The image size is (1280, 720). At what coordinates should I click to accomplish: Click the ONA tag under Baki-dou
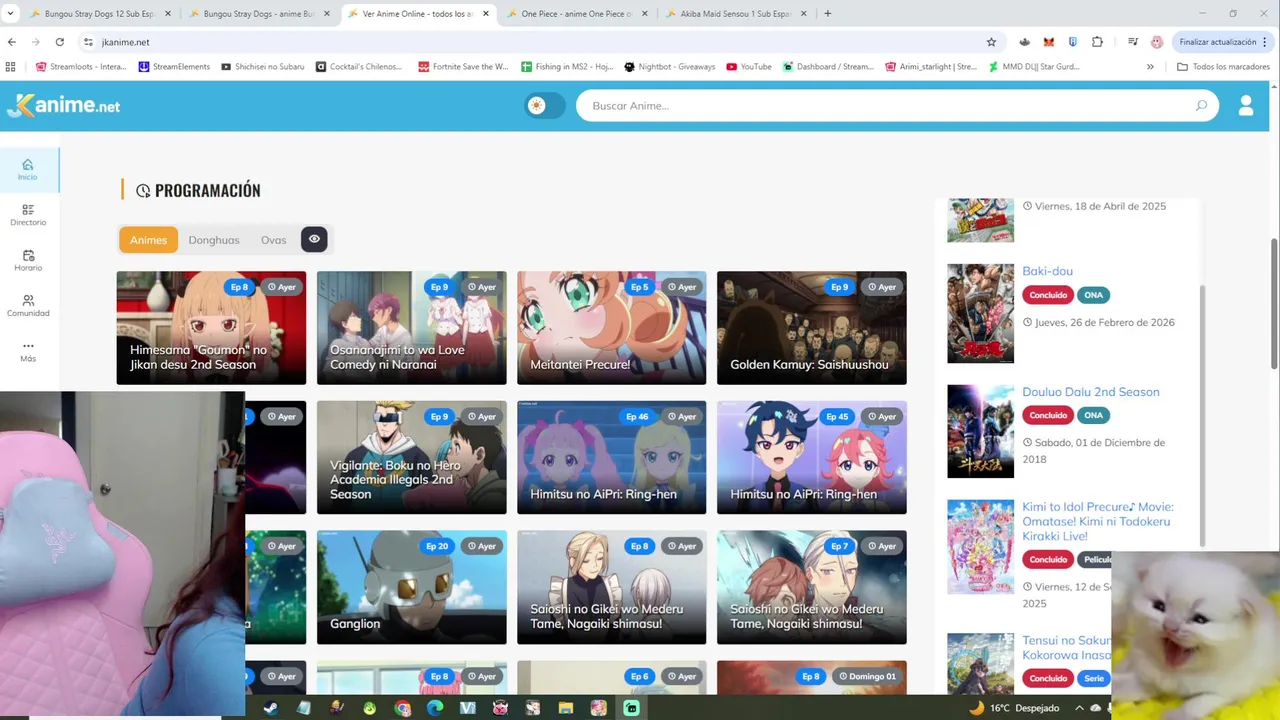(1094, 295)
